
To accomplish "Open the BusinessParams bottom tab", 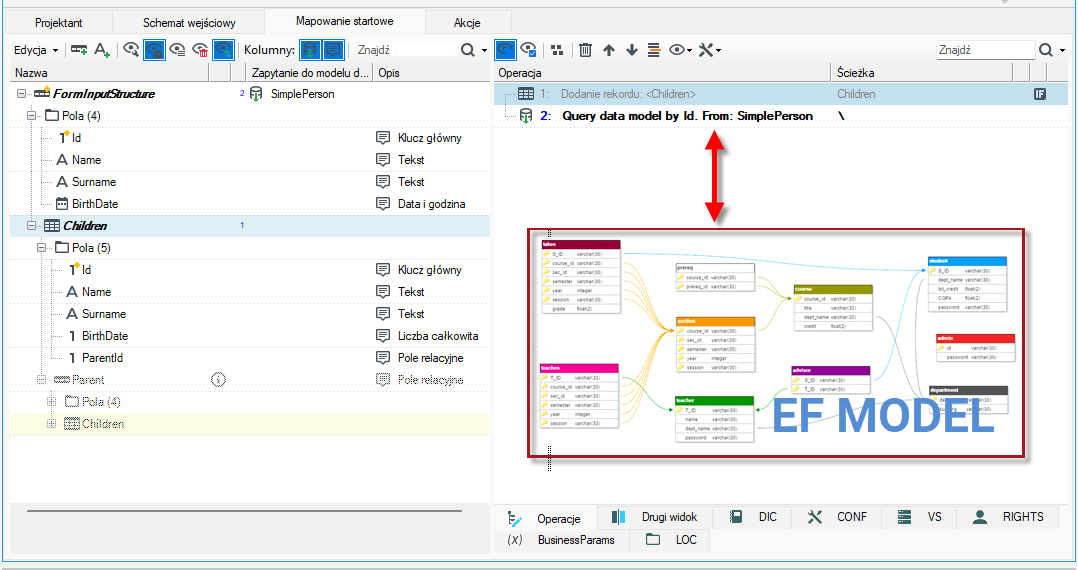I will (x=561, y=540).
